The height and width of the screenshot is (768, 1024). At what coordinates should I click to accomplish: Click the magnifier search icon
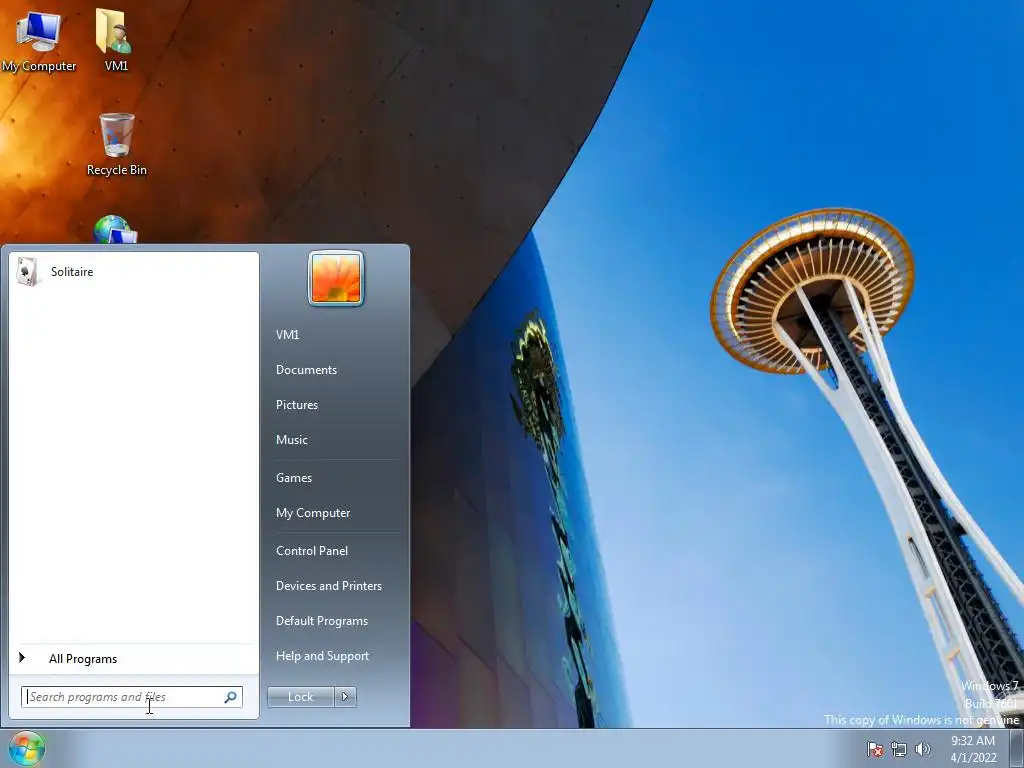231,697
